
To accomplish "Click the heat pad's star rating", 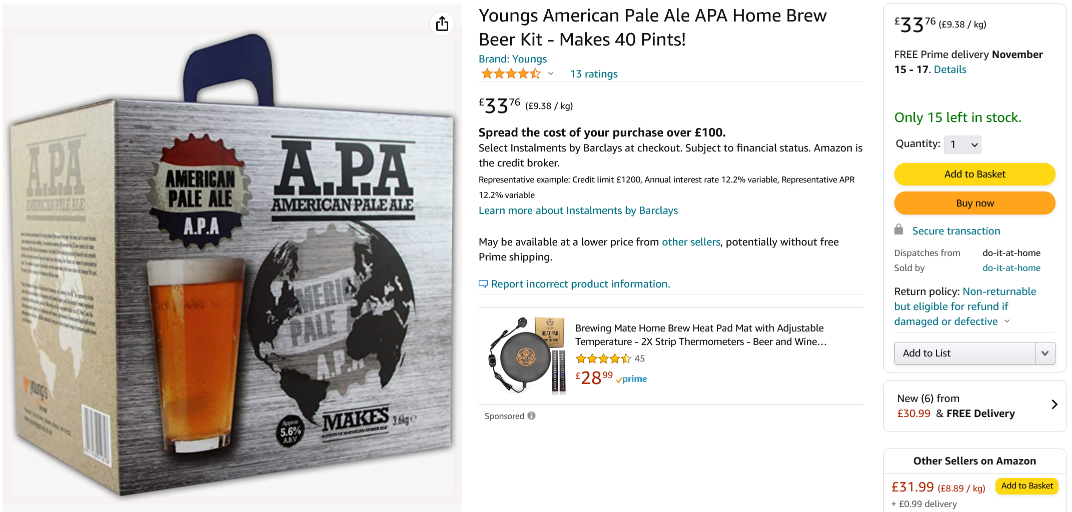I will [x=603, y=358].
